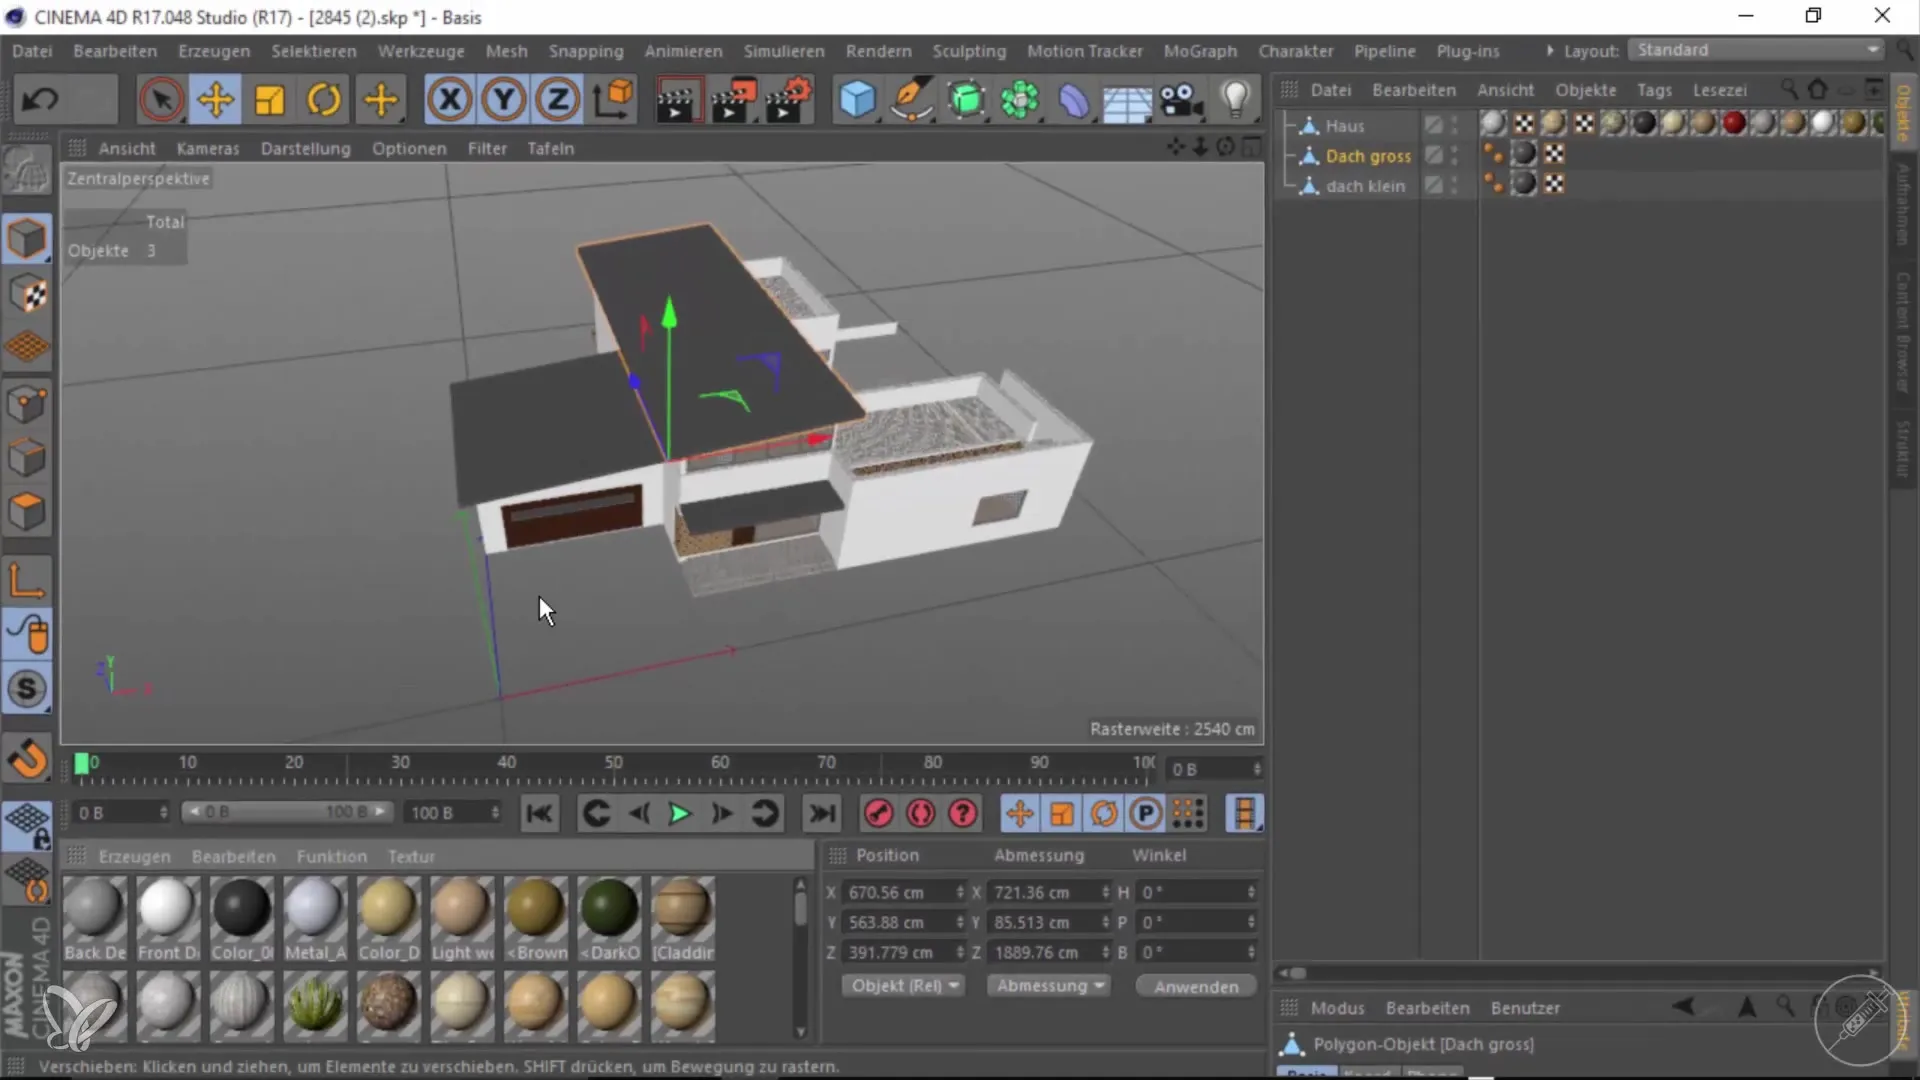Open the MoGraph array modeling icon
This screenshot has width=1920, height=1080.
tap(1020, 100)
